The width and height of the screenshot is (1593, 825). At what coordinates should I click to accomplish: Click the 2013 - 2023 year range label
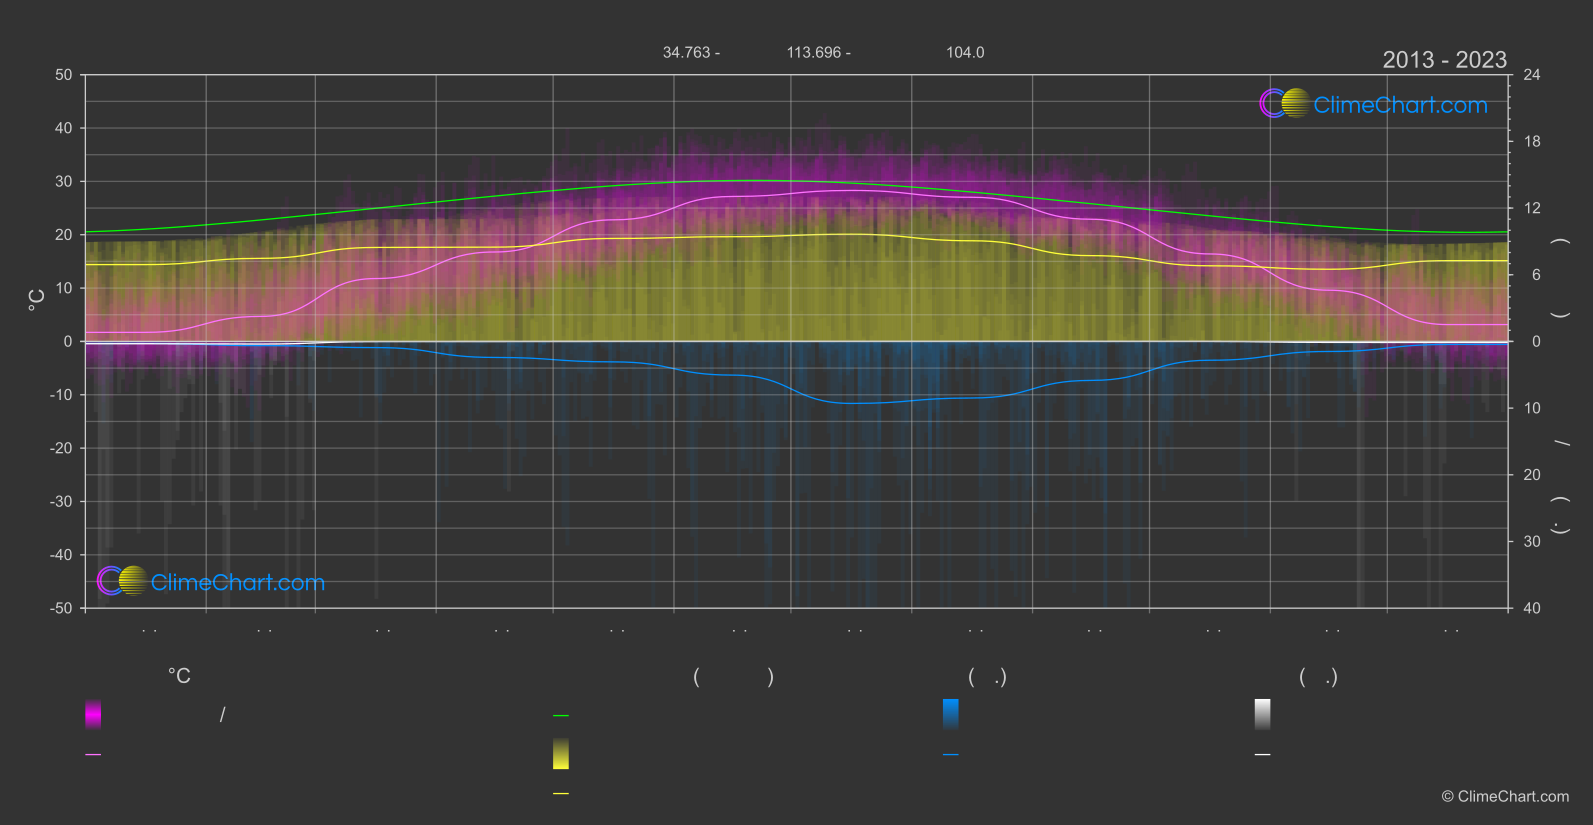tap(1444, 60)
